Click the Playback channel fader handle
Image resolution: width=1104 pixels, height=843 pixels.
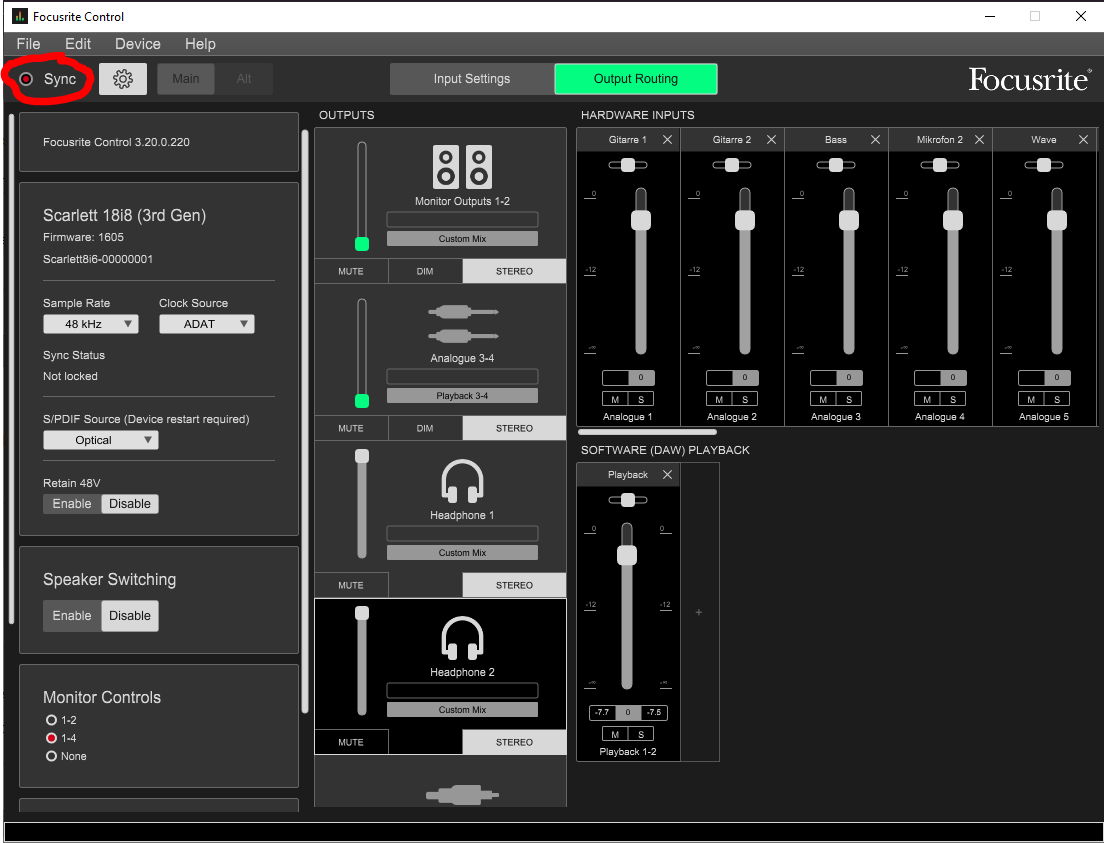click(627, 555)
